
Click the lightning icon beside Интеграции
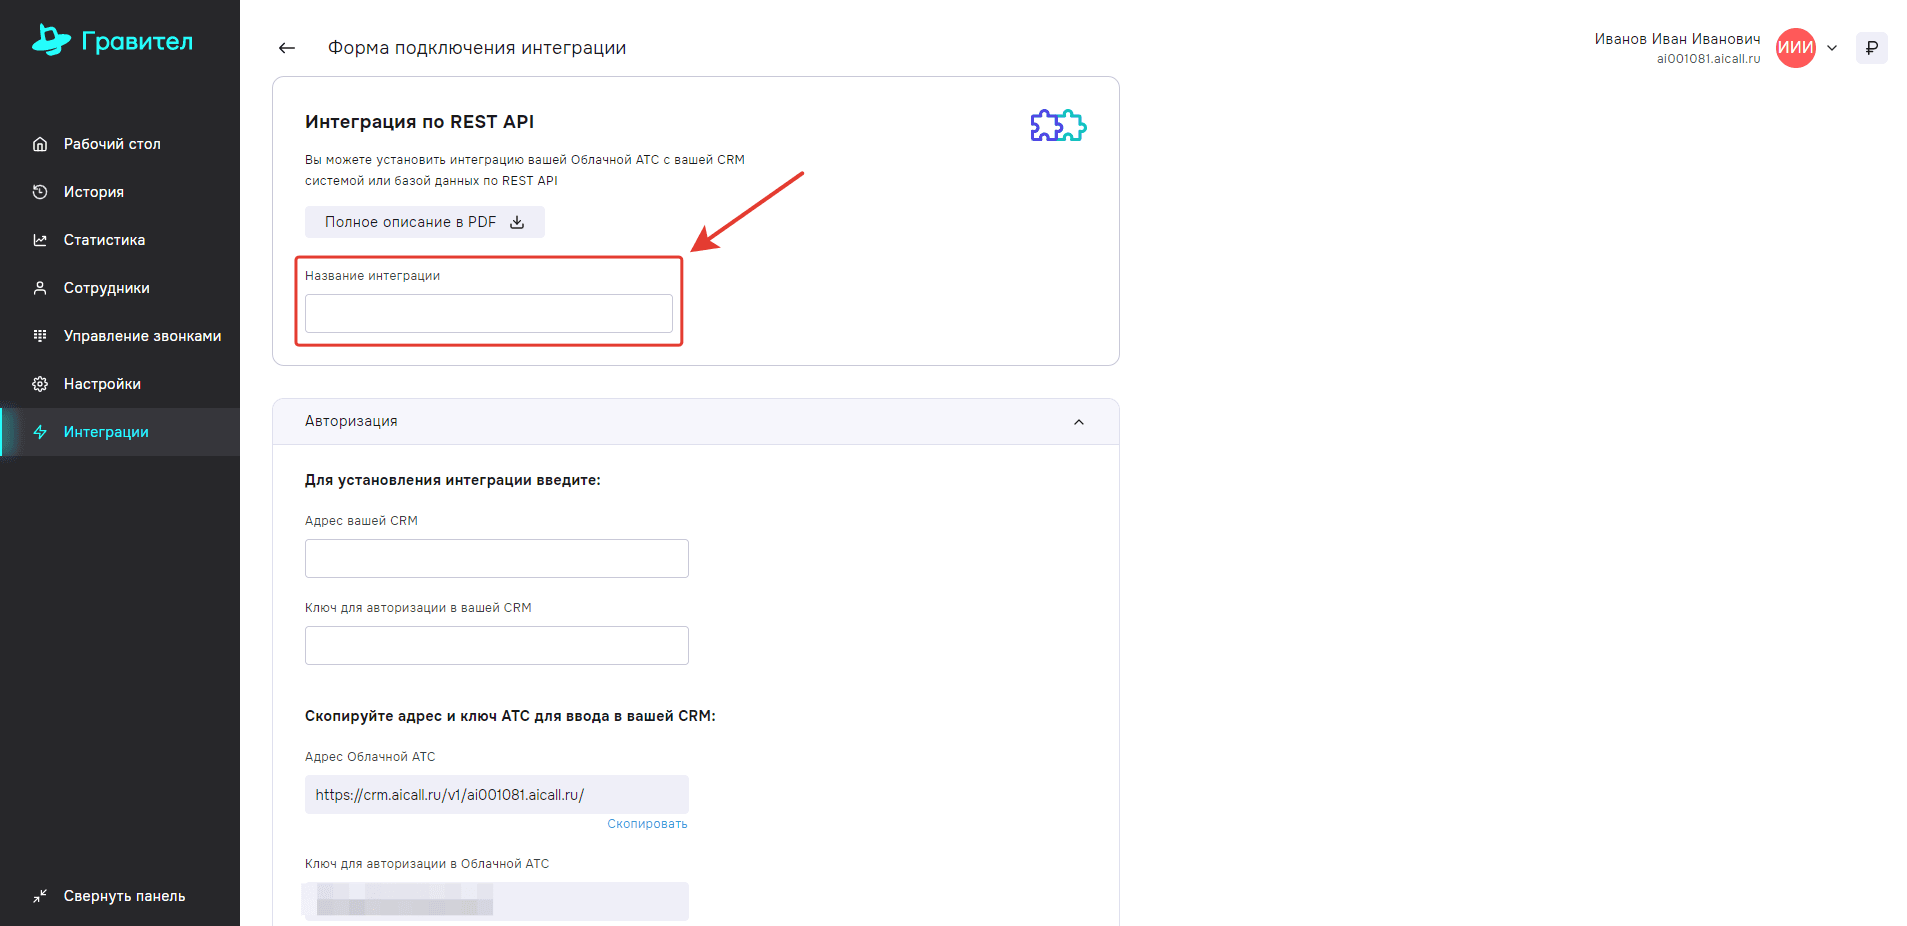[40, 432]
